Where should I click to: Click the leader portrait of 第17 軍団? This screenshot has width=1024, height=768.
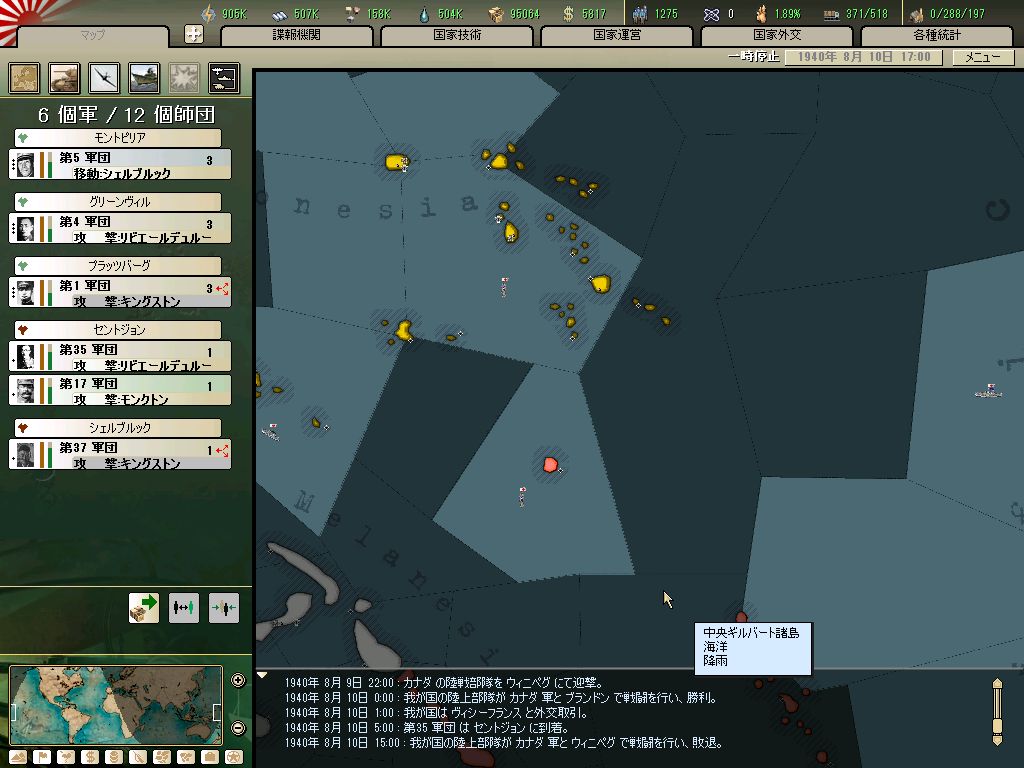click(25, 391)
